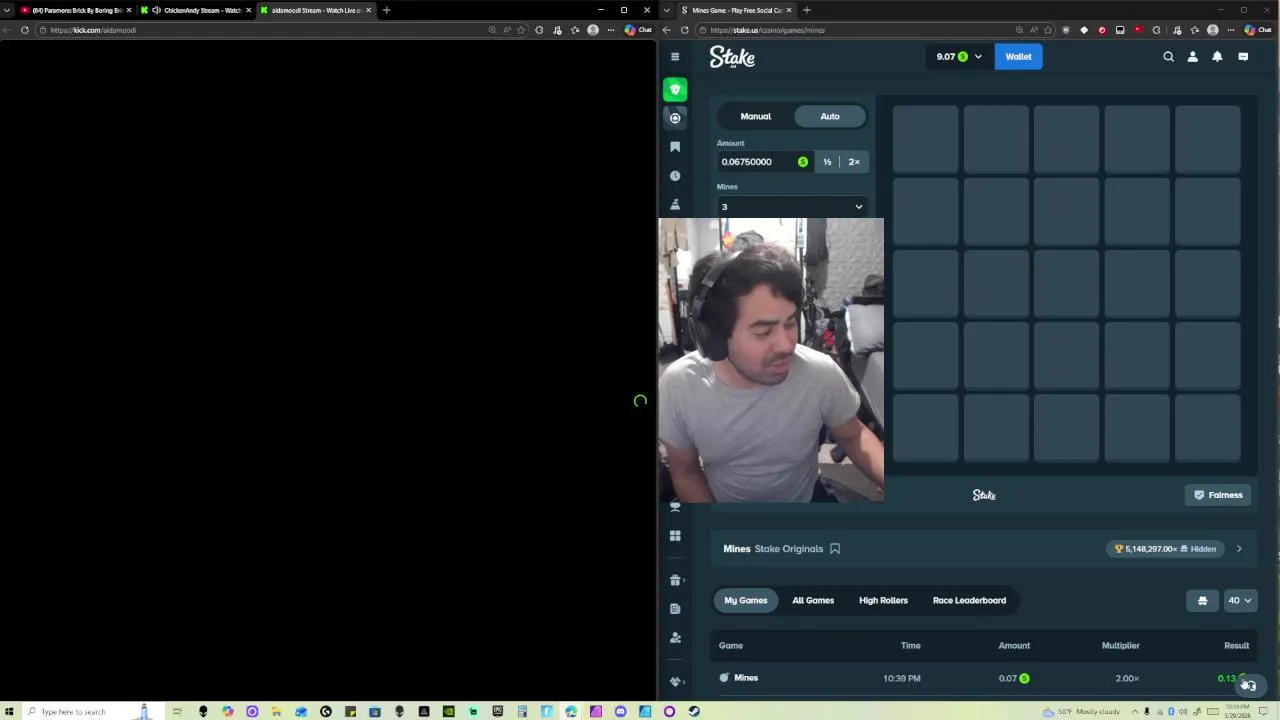Switch to Auto betting mode

coord(830,116)
